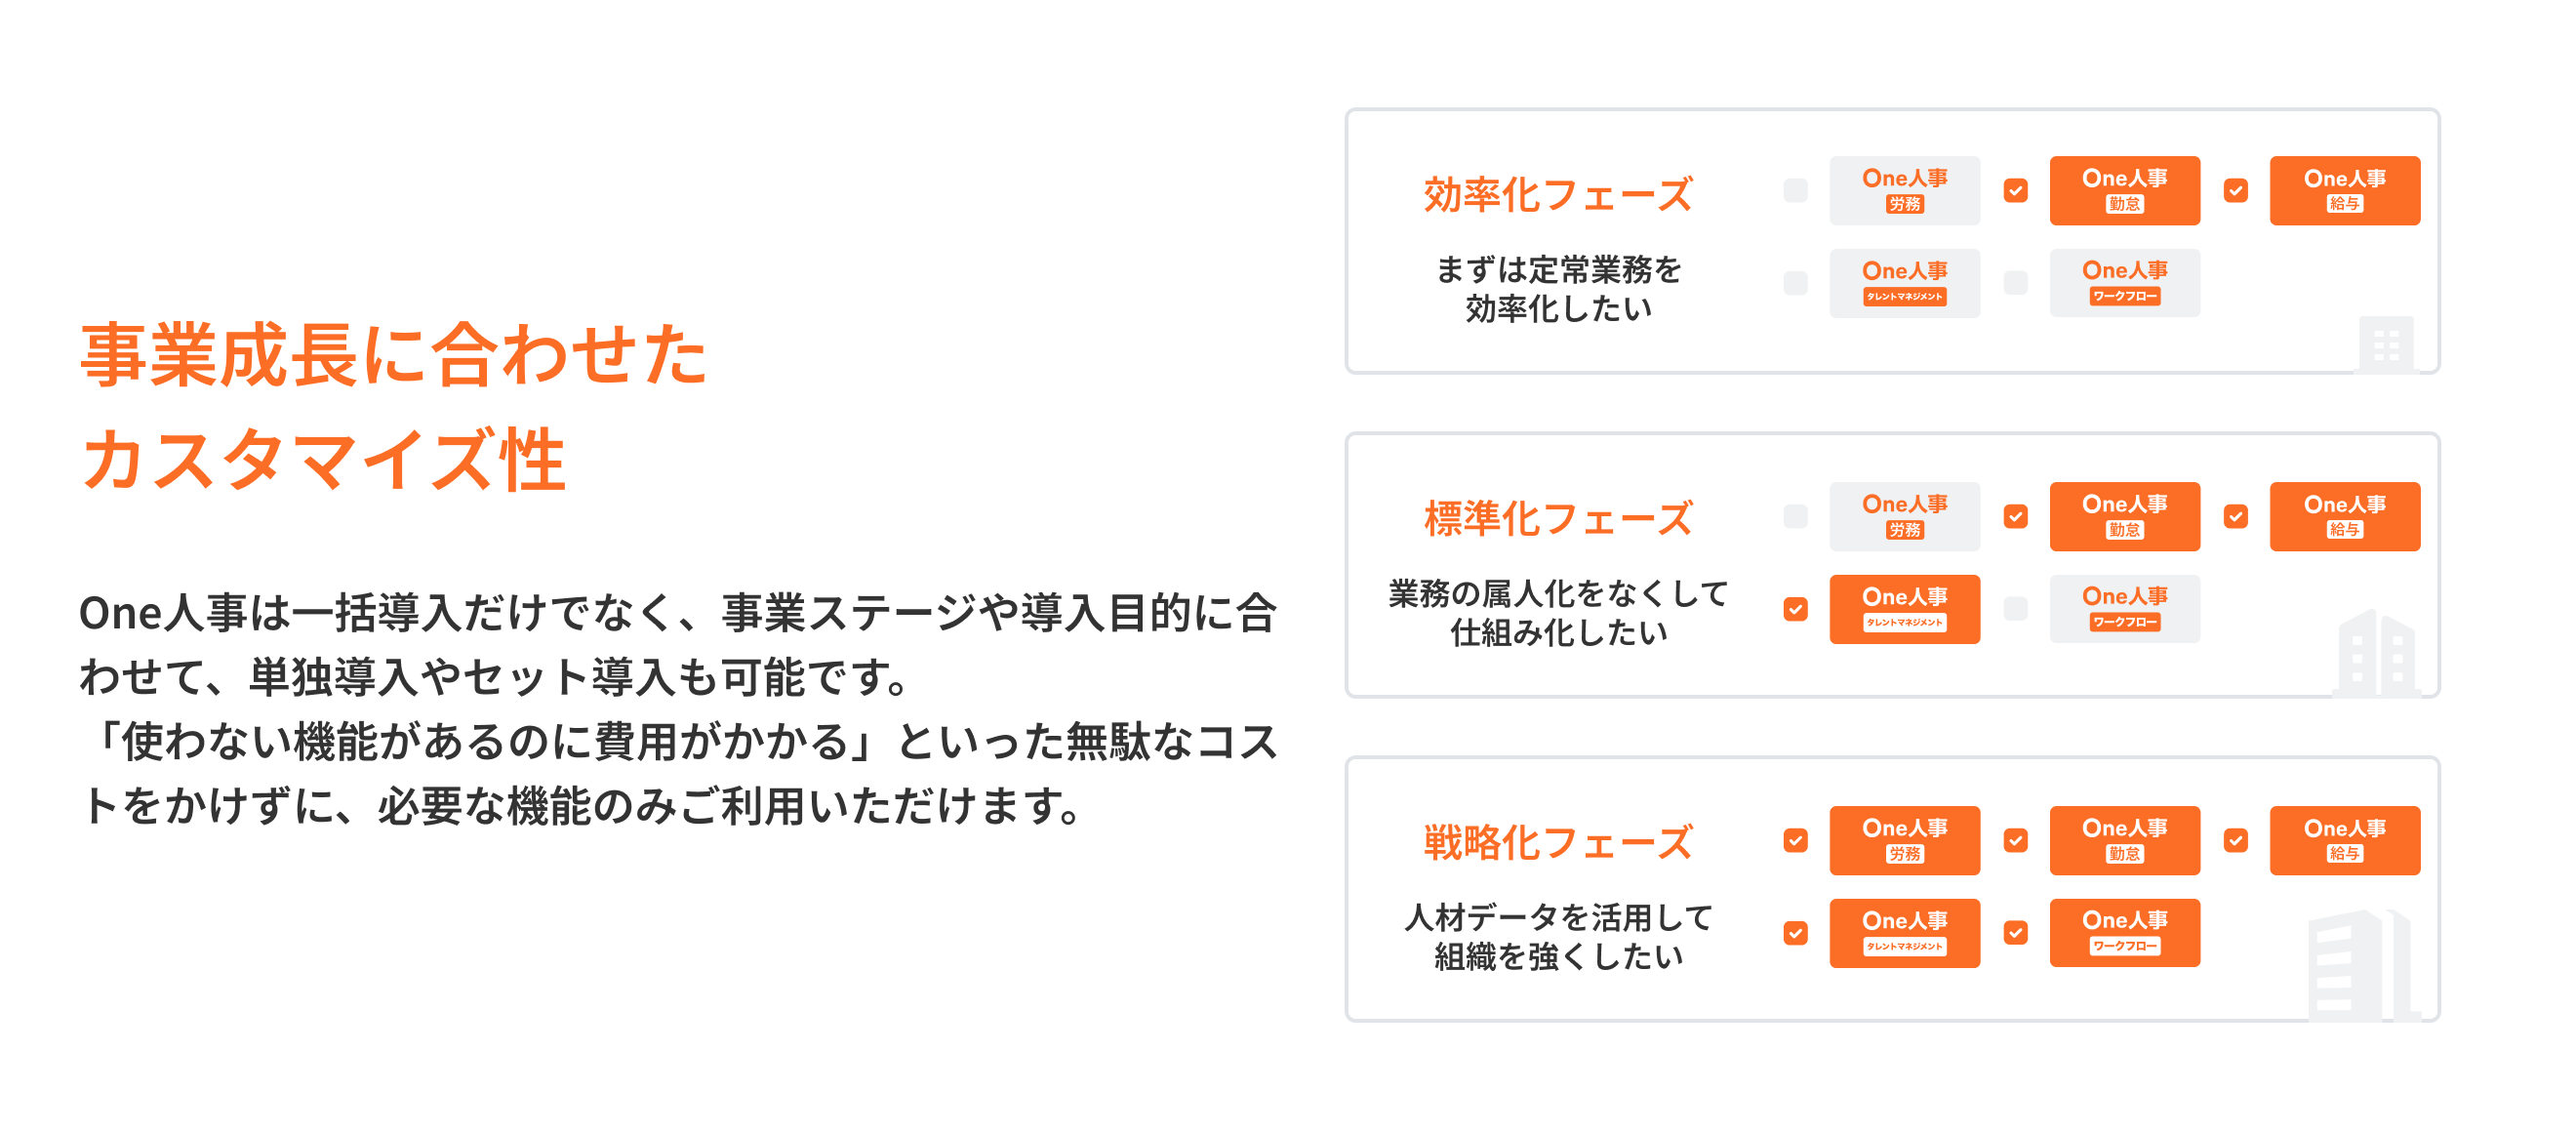Enable the 労務 checkbox in 効率化フェーズ
2576x1132 pixels.
pyautogui.click(x=1795, y=190)
